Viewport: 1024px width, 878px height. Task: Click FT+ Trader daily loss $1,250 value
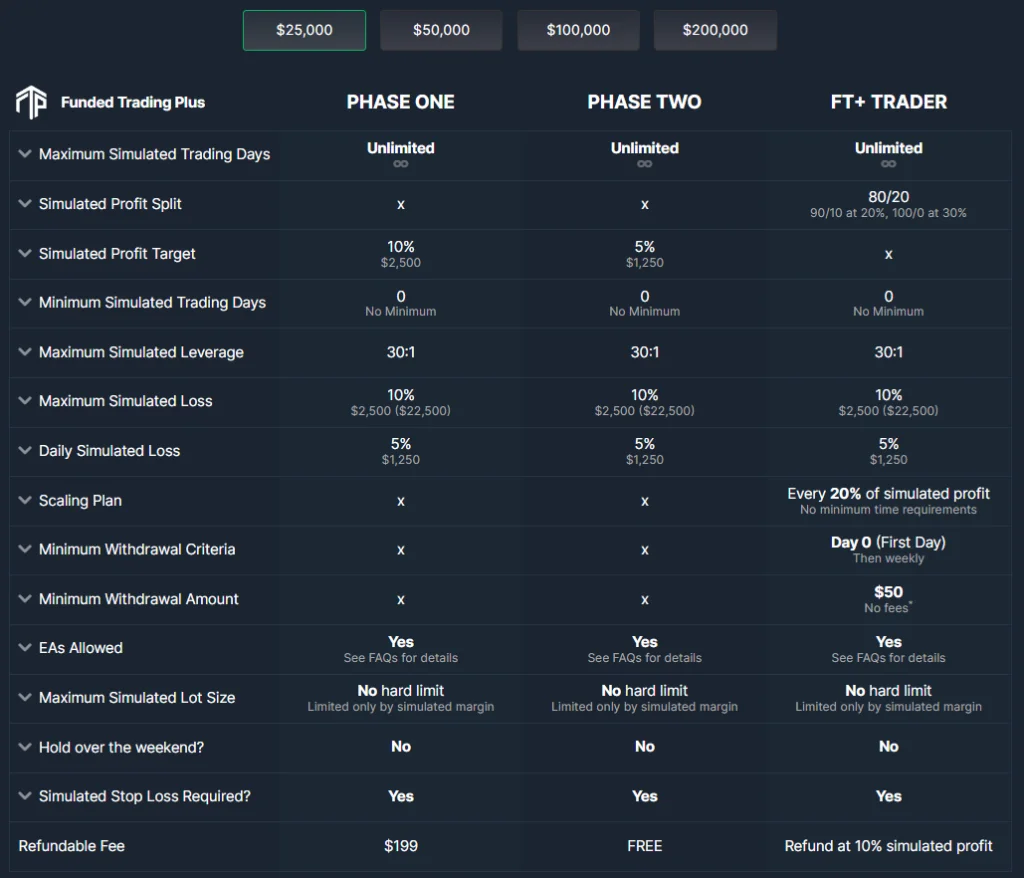889,460
